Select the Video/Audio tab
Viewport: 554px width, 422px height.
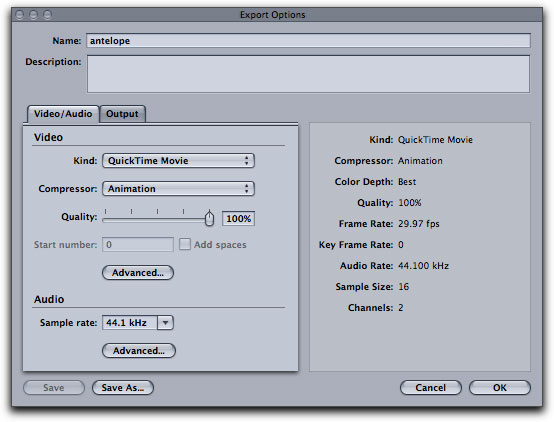tap(63, 114)
